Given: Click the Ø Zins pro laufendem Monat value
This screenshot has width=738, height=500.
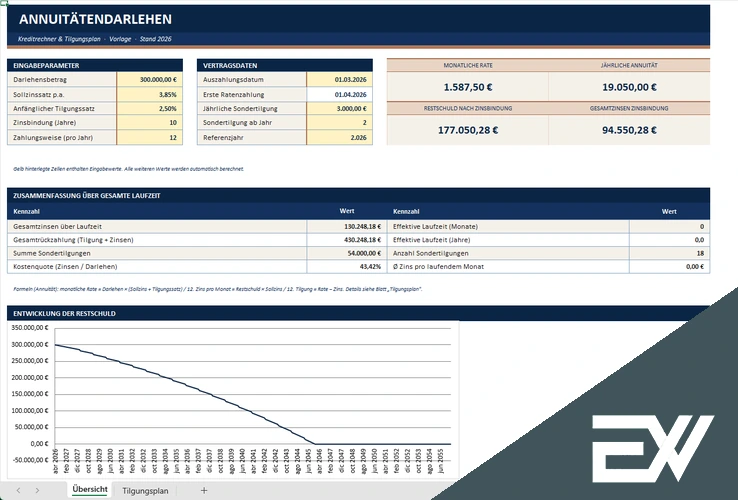Looking at the screenshot, I should (669, 266).
